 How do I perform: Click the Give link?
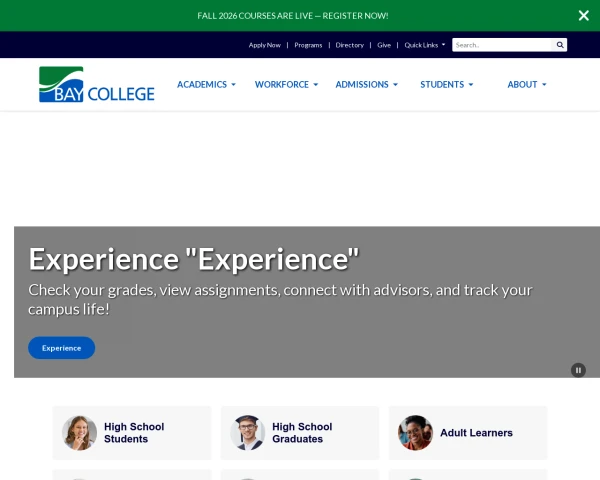pos(384,45)
